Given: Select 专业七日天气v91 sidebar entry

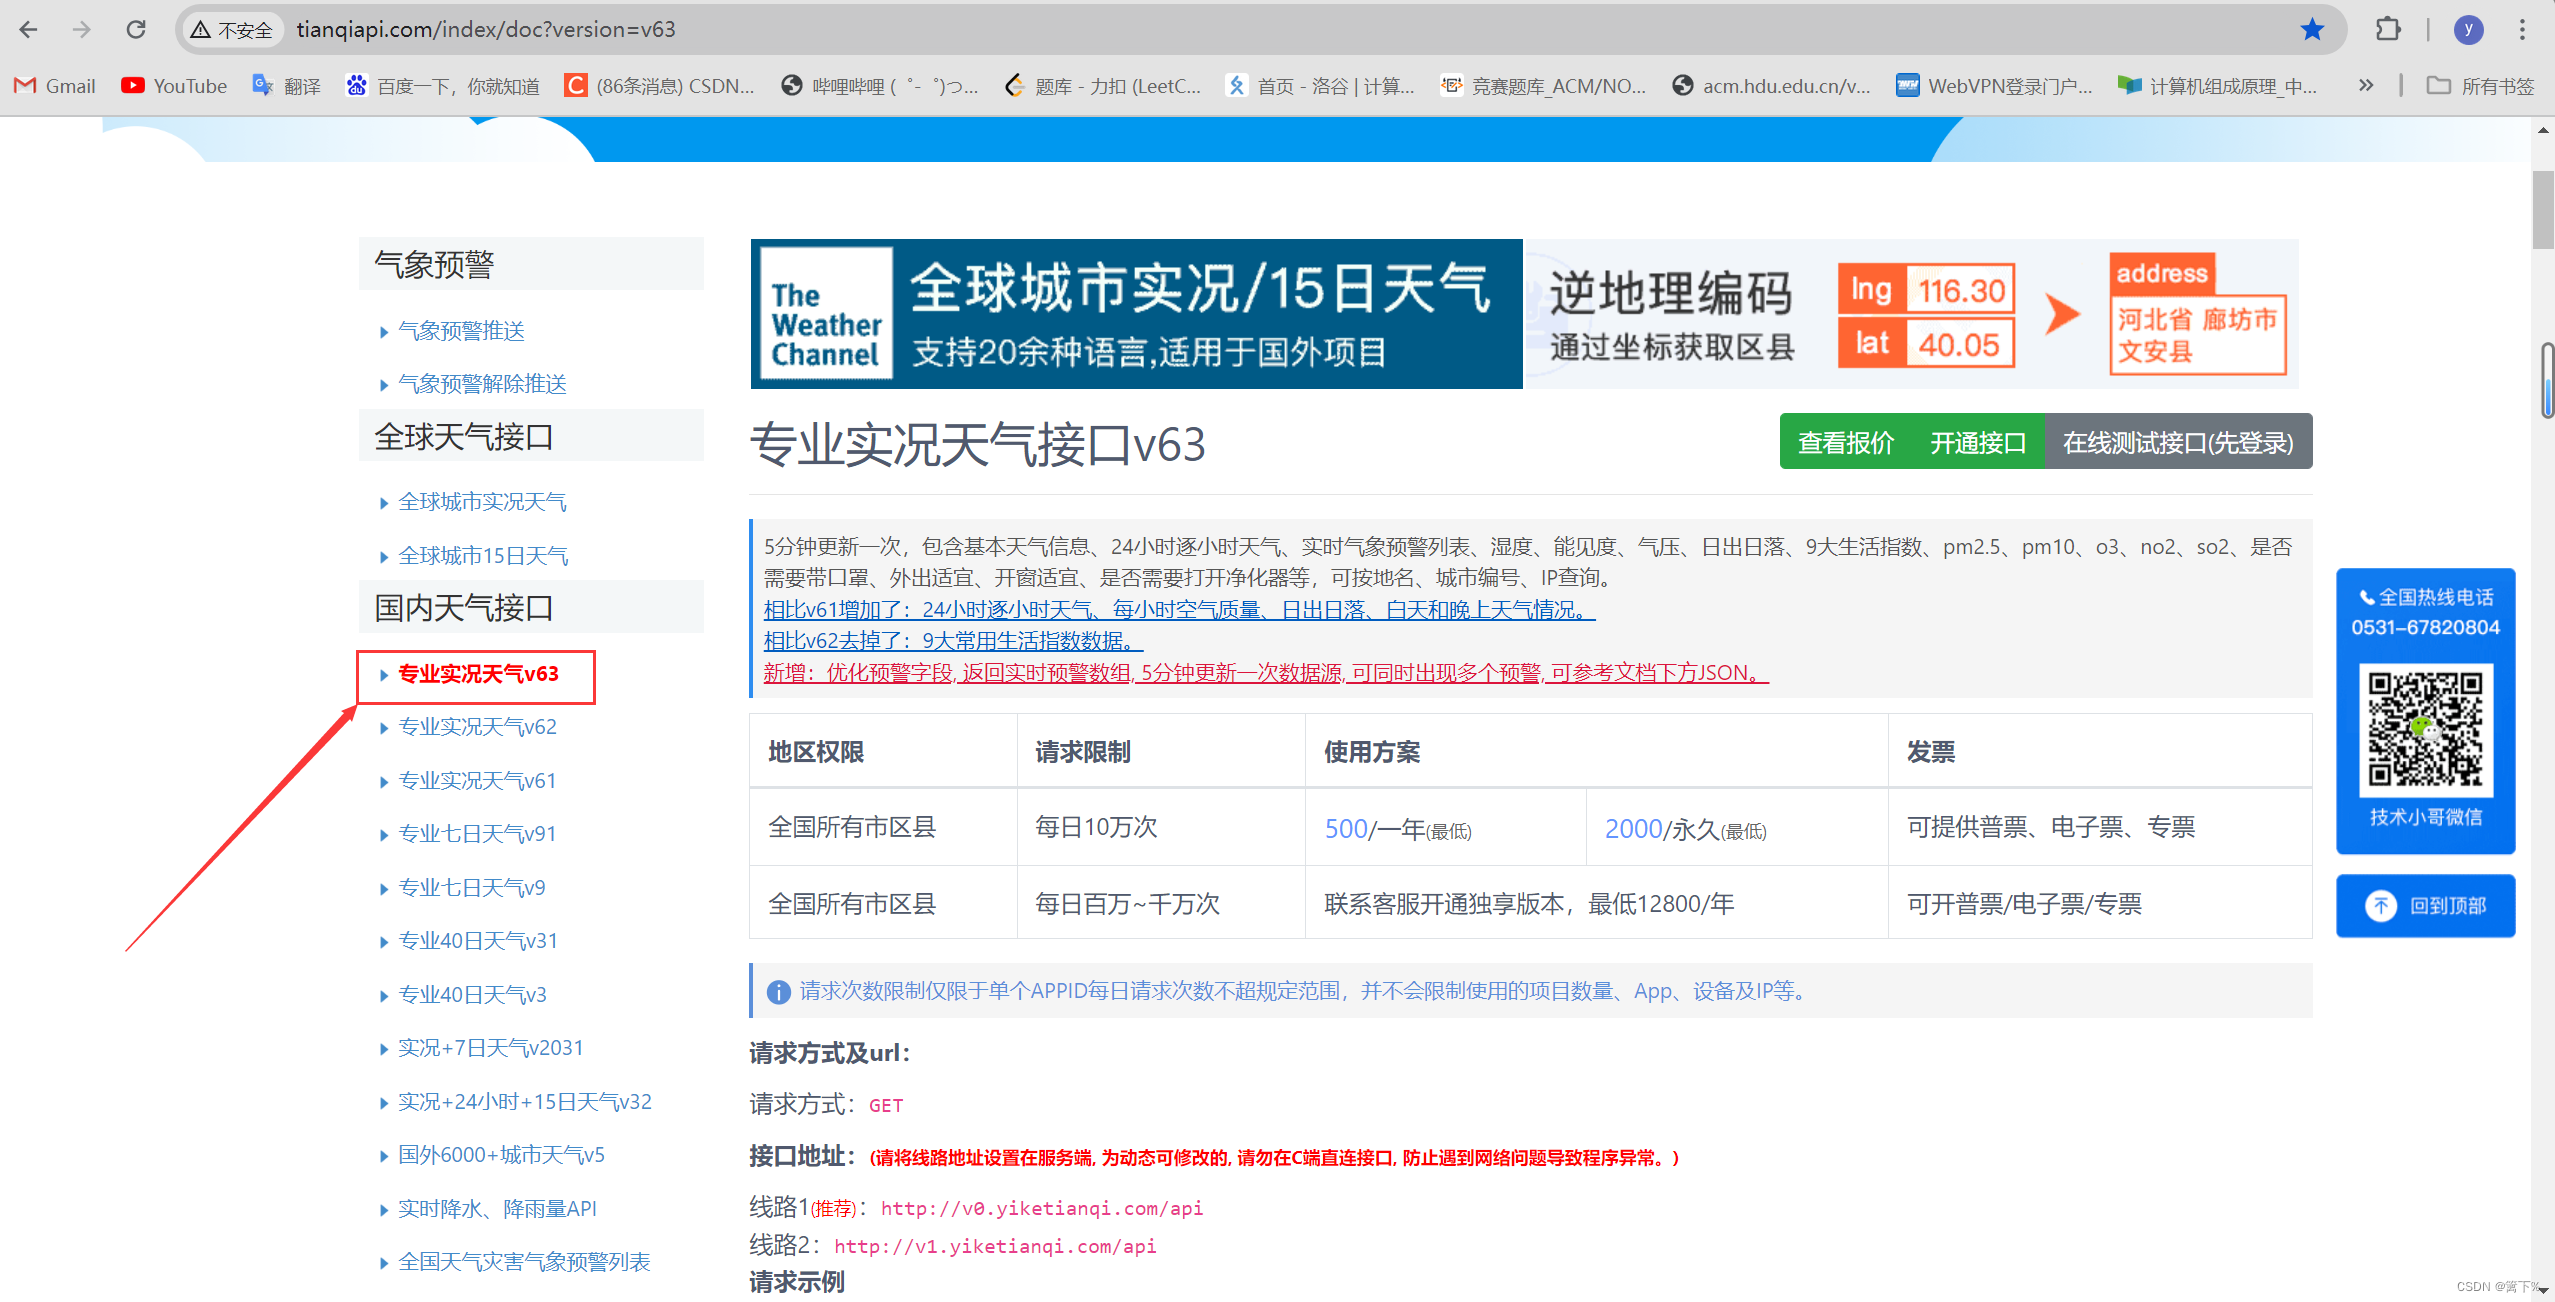Looking at the screenshot, I should (x=477, y=834).
